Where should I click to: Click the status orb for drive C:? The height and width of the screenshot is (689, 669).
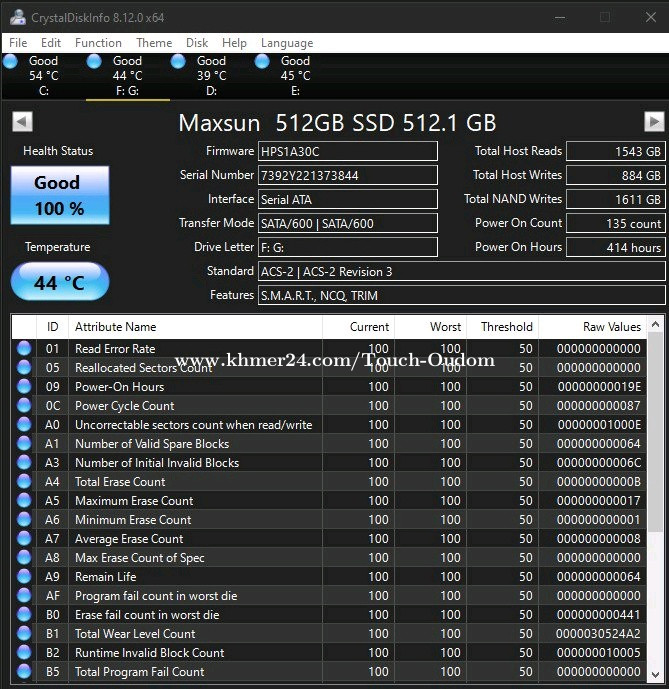[x=10, y=62]
